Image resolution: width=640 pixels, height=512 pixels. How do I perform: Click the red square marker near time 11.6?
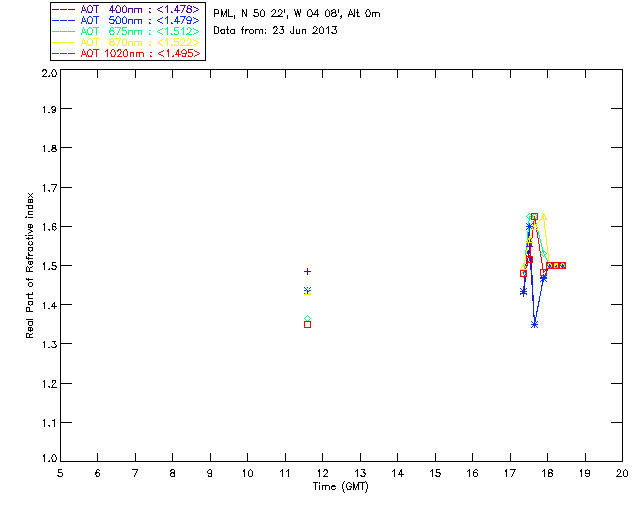coord(308,325)
